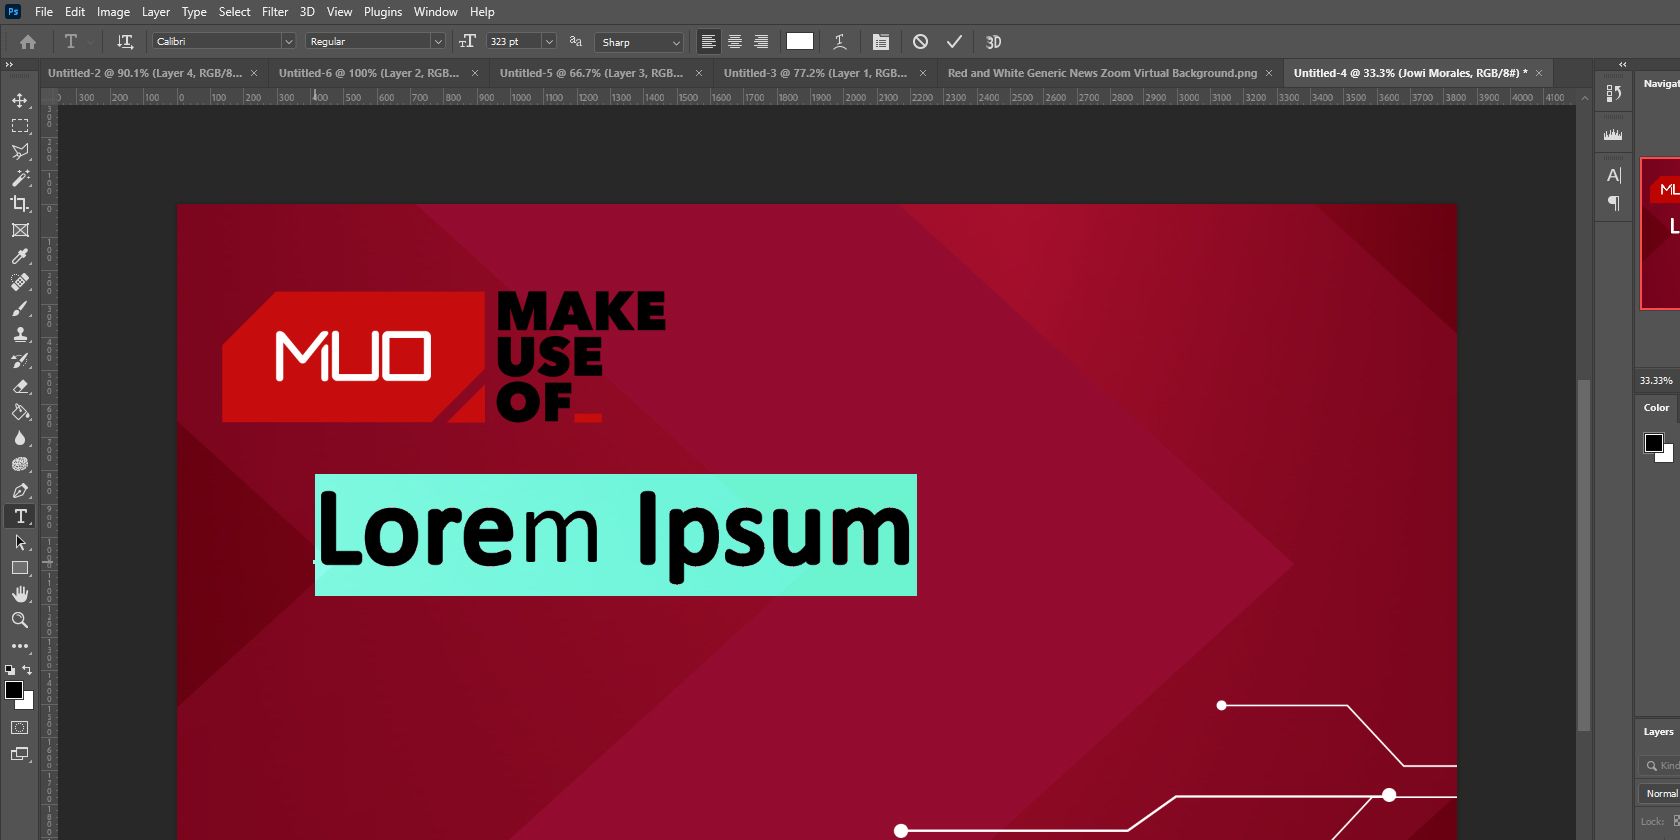Open the File menu
This screenshot has width=1680, height=840.
point(44,12)
